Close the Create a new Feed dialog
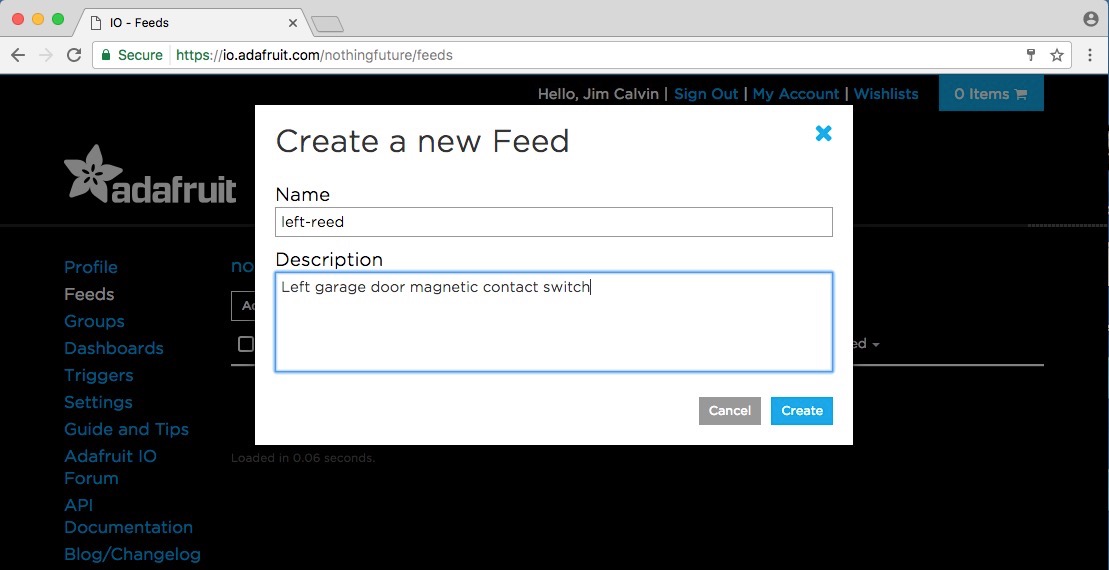The width and height of the screenshot is (1109, 570). (823, 133)
